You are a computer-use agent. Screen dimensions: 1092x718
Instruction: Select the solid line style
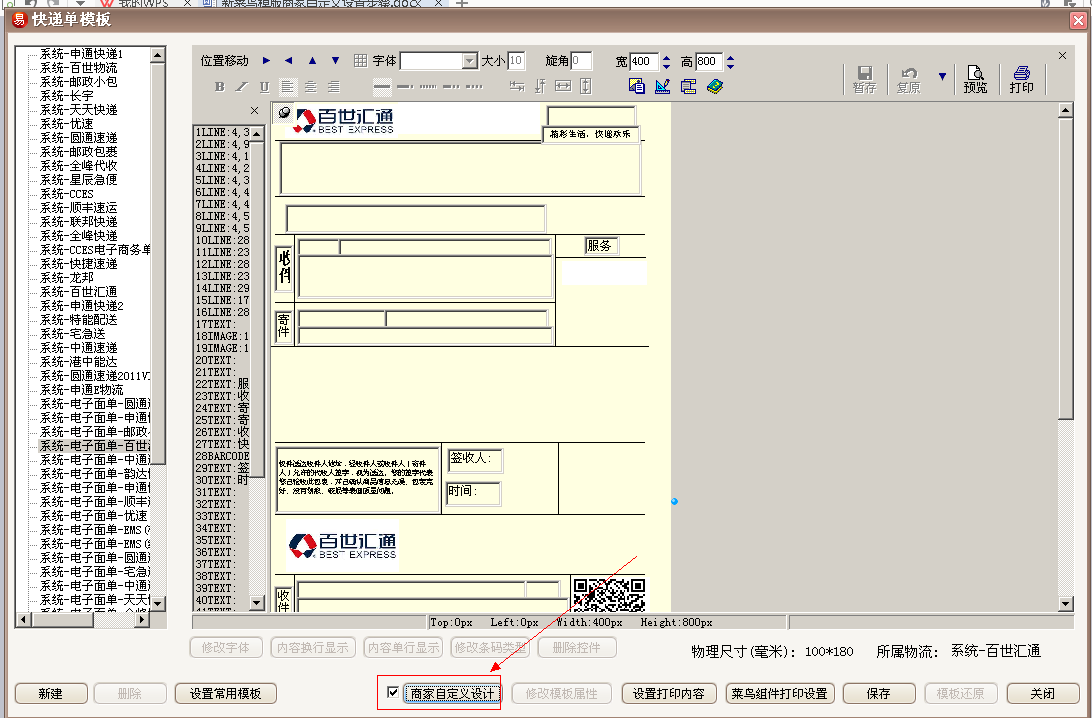point(382,86)
